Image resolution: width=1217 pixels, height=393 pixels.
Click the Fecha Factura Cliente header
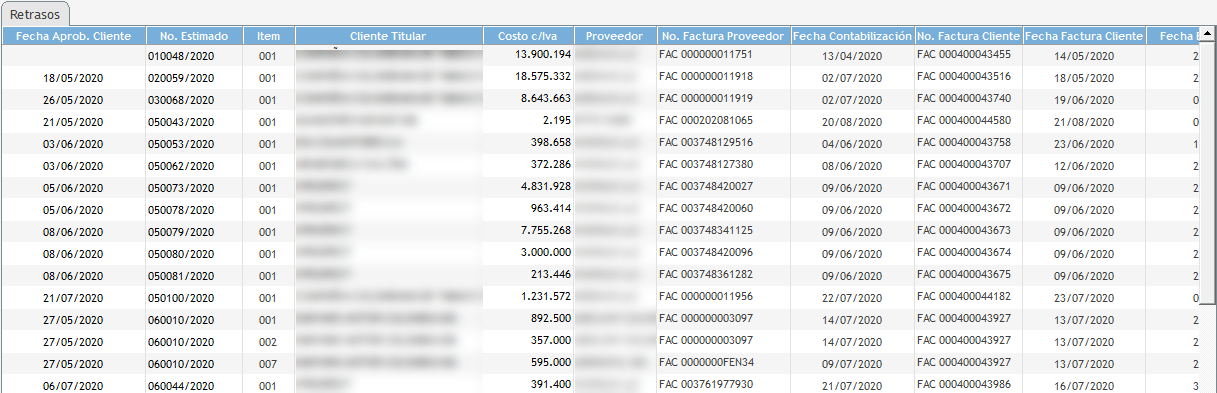pyautogui.click(x=1084, y=36)
